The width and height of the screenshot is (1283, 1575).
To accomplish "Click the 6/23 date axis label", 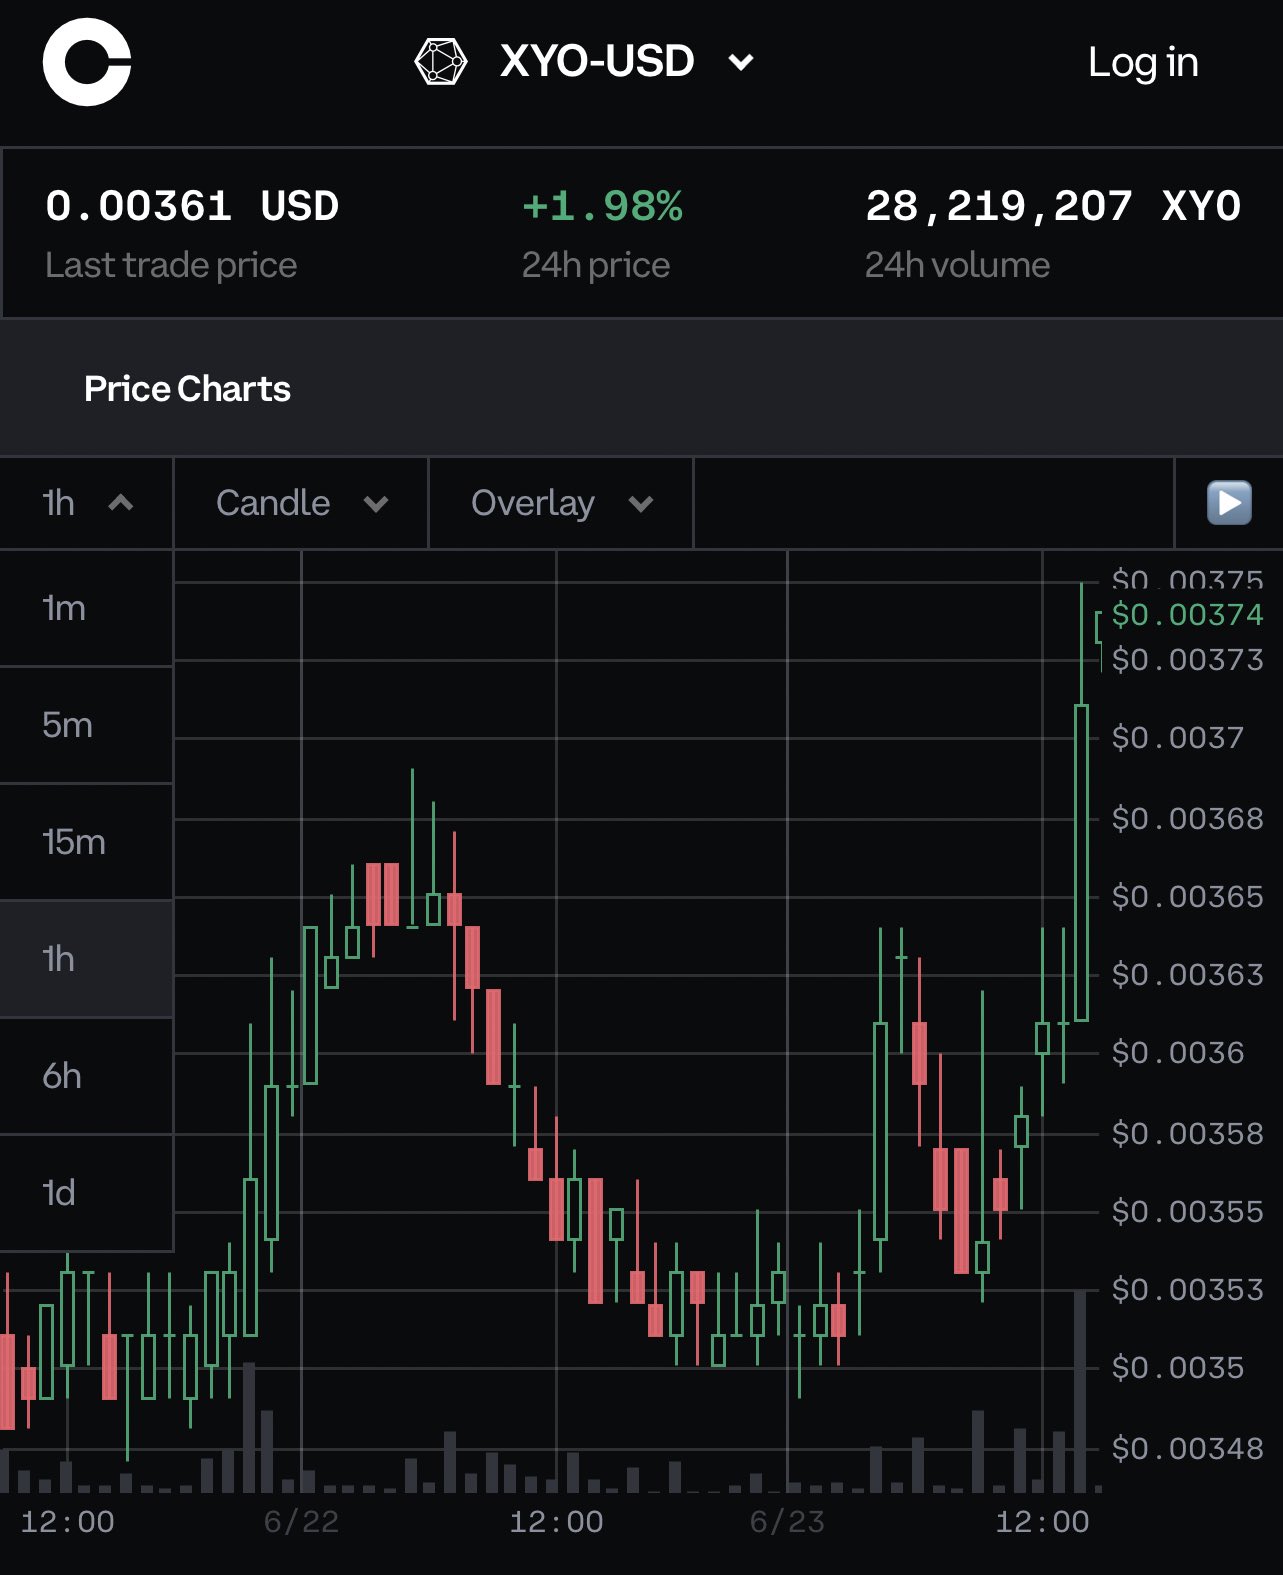I will [787, 1522].
